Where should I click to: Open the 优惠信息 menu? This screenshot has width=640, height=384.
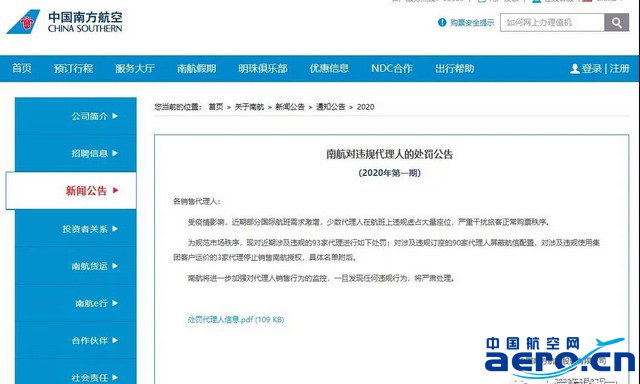point(329,69)
